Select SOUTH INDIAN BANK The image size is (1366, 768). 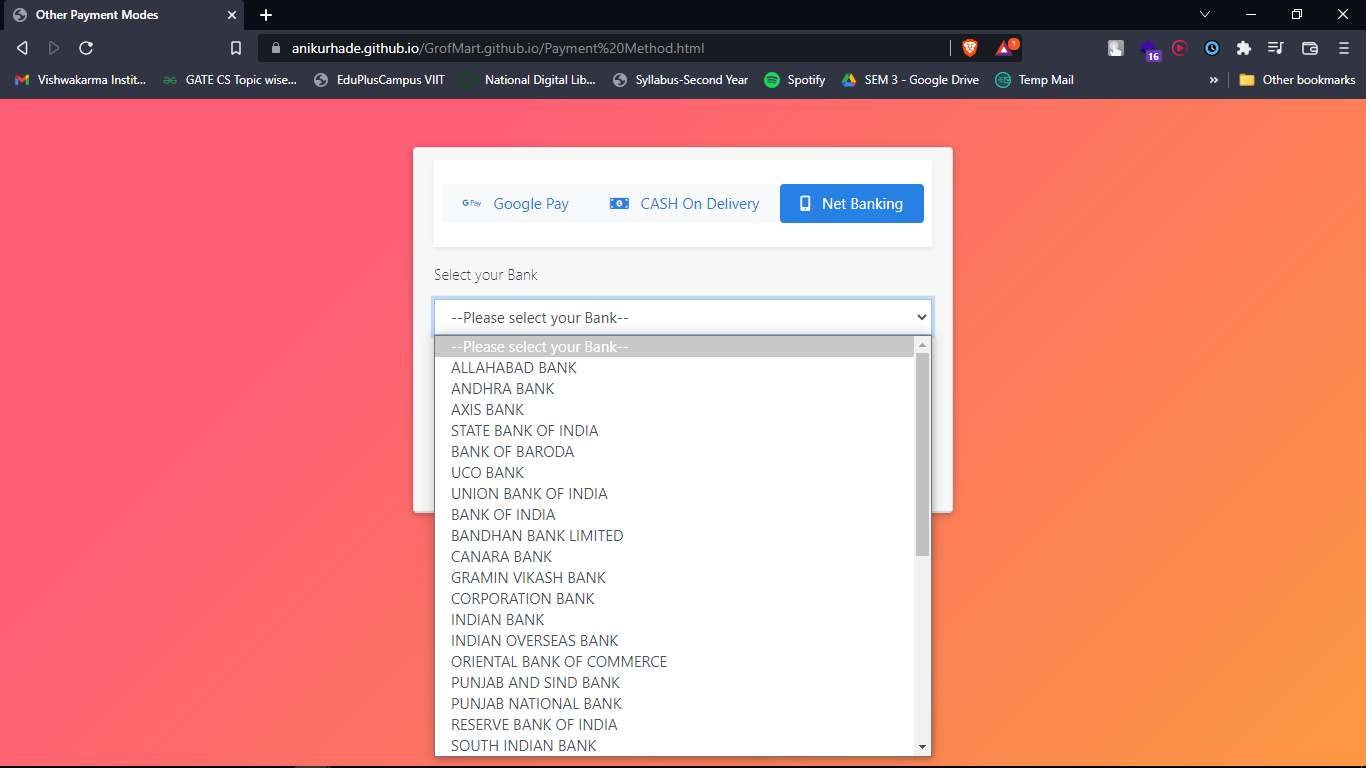click(675, 746)
